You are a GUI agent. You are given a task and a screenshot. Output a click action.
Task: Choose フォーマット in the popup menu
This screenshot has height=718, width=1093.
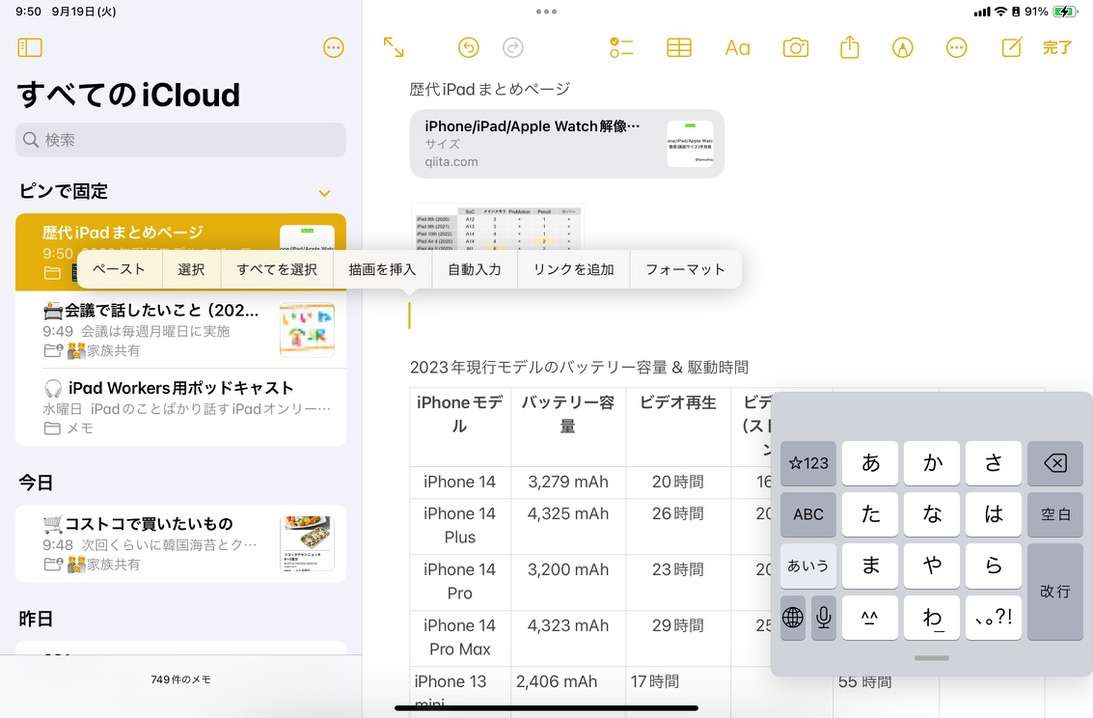(x=685, y=269)
